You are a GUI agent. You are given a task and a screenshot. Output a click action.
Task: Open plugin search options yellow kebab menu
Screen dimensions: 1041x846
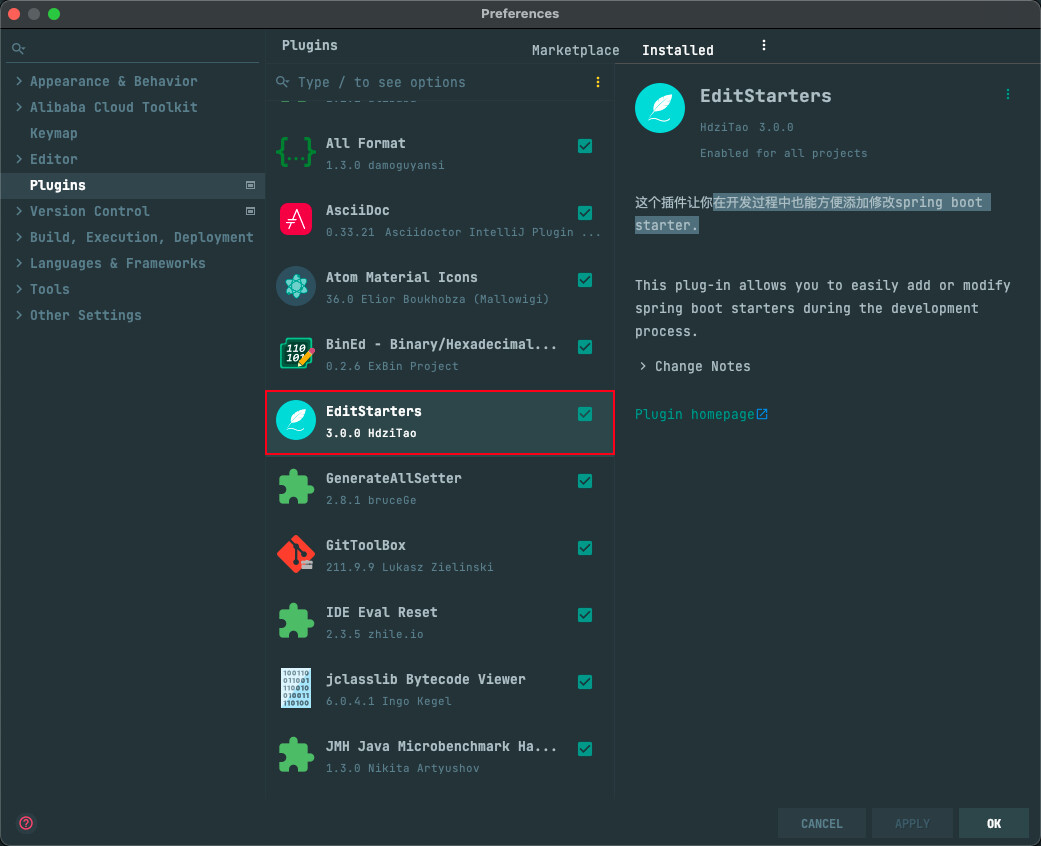coord(598,82)
